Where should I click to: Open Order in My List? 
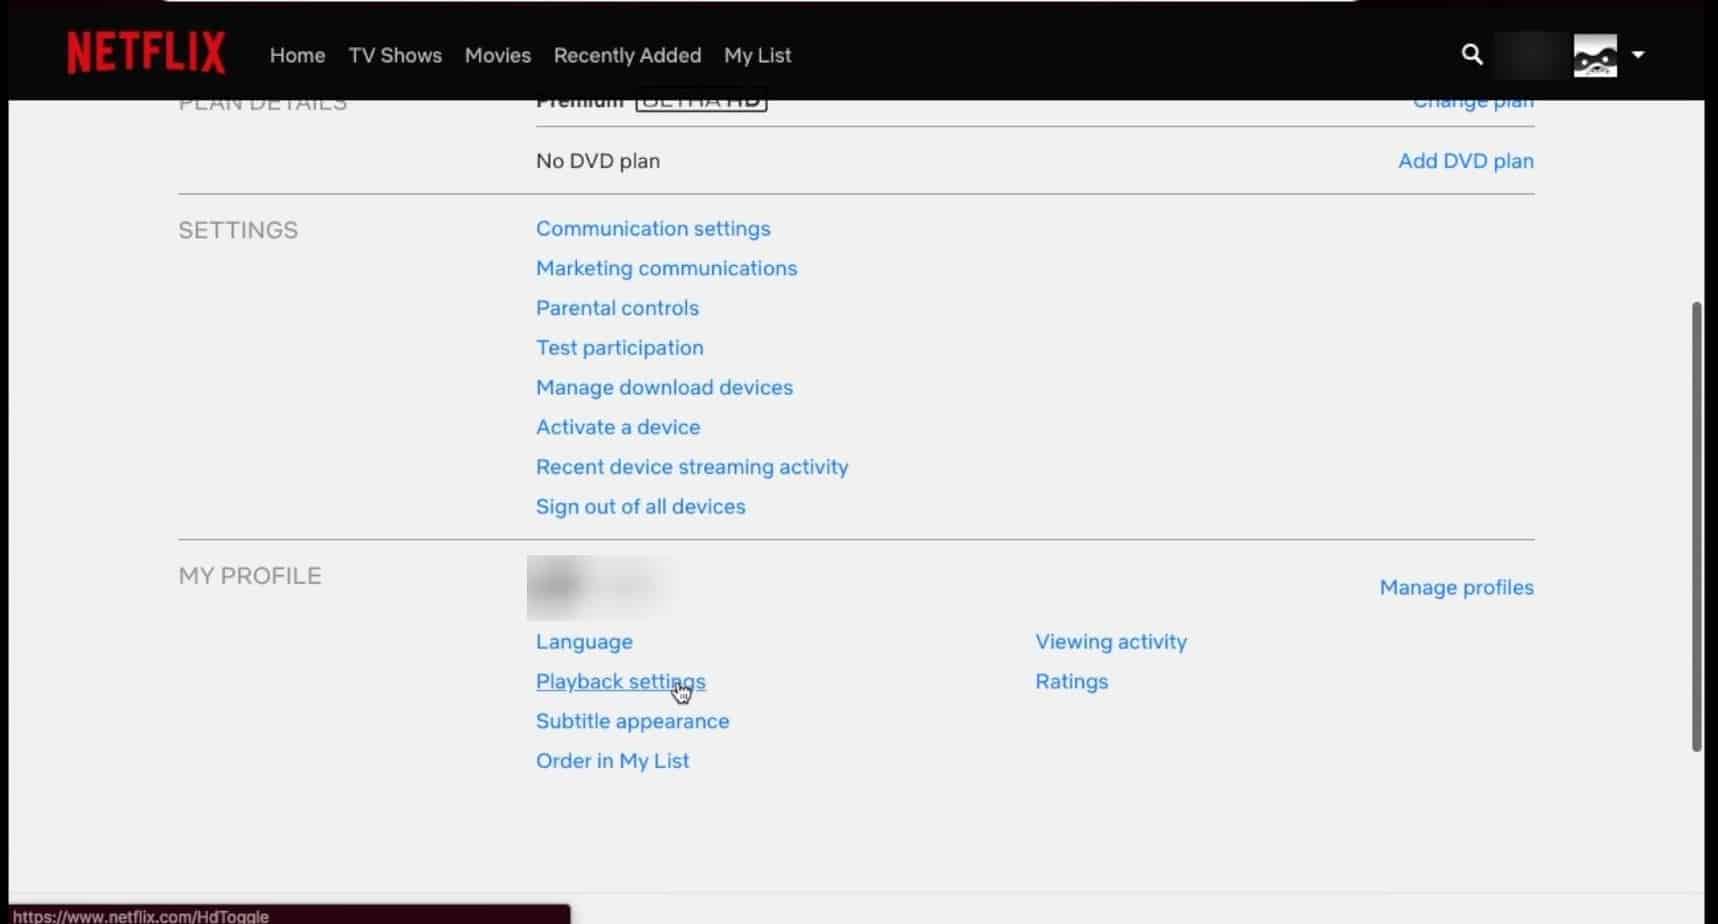click(x=612, y=761)
